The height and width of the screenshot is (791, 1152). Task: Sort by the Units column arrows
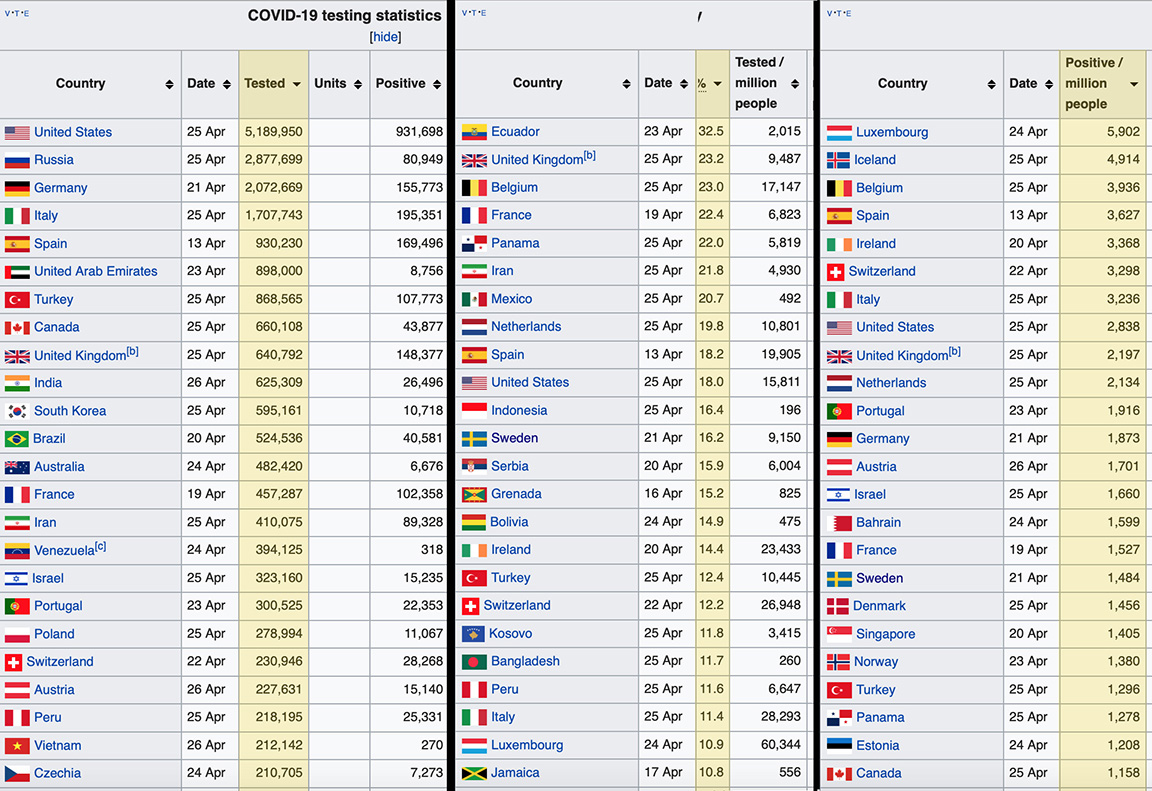click(357, 84)
